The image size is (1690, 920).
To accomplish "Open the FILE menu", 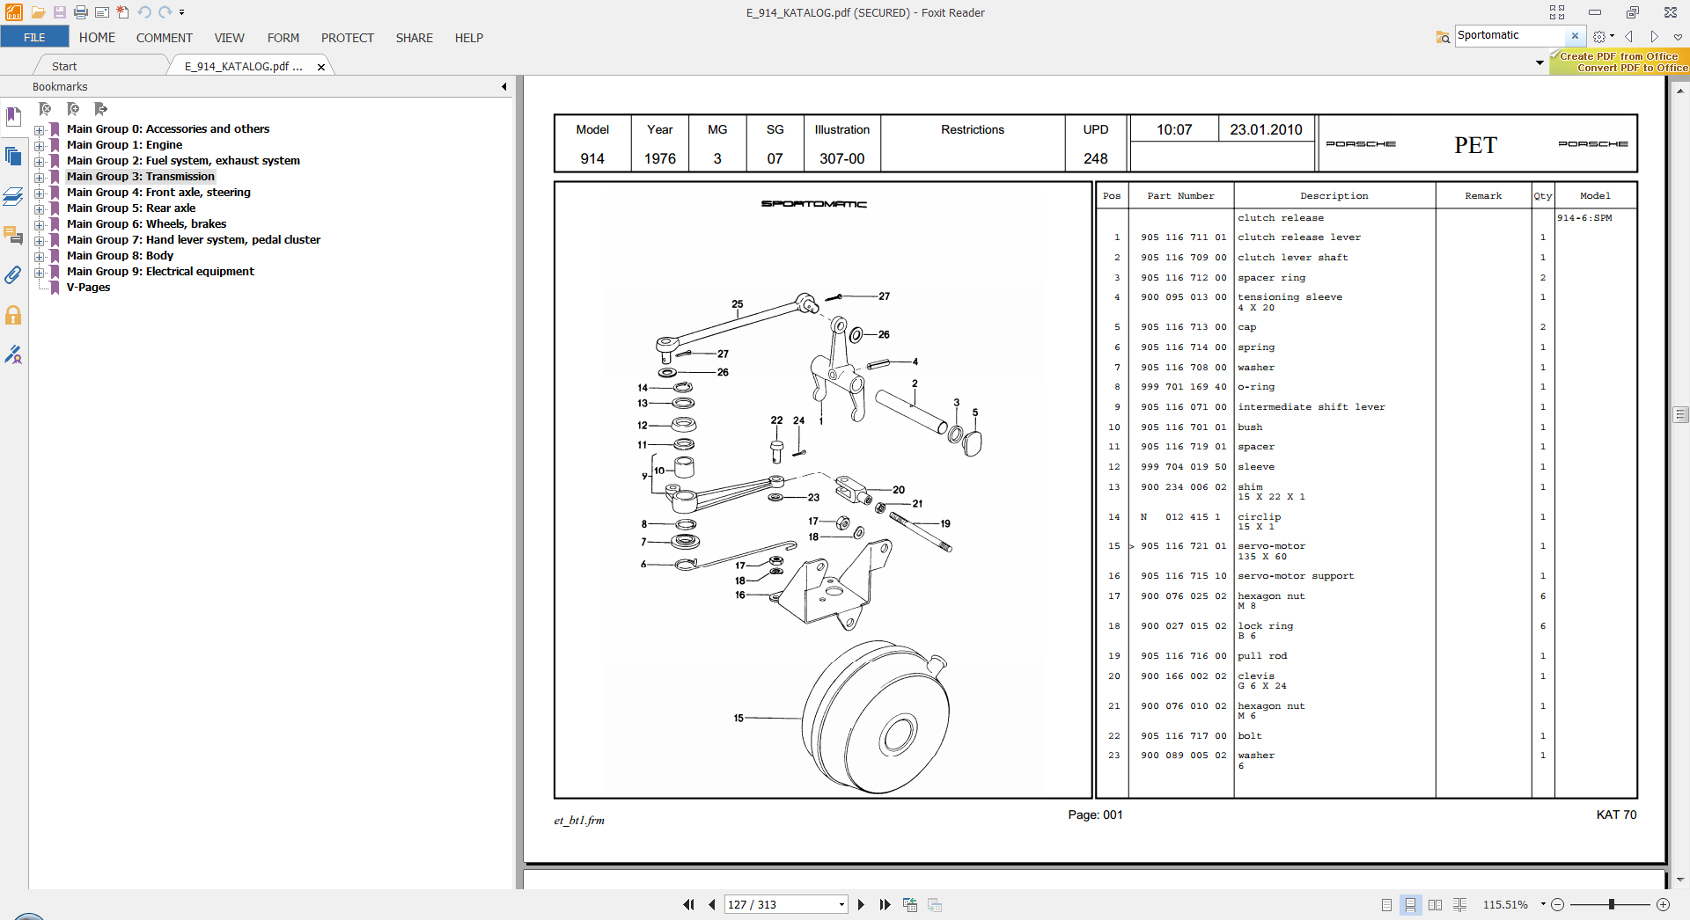I will 34,37.
